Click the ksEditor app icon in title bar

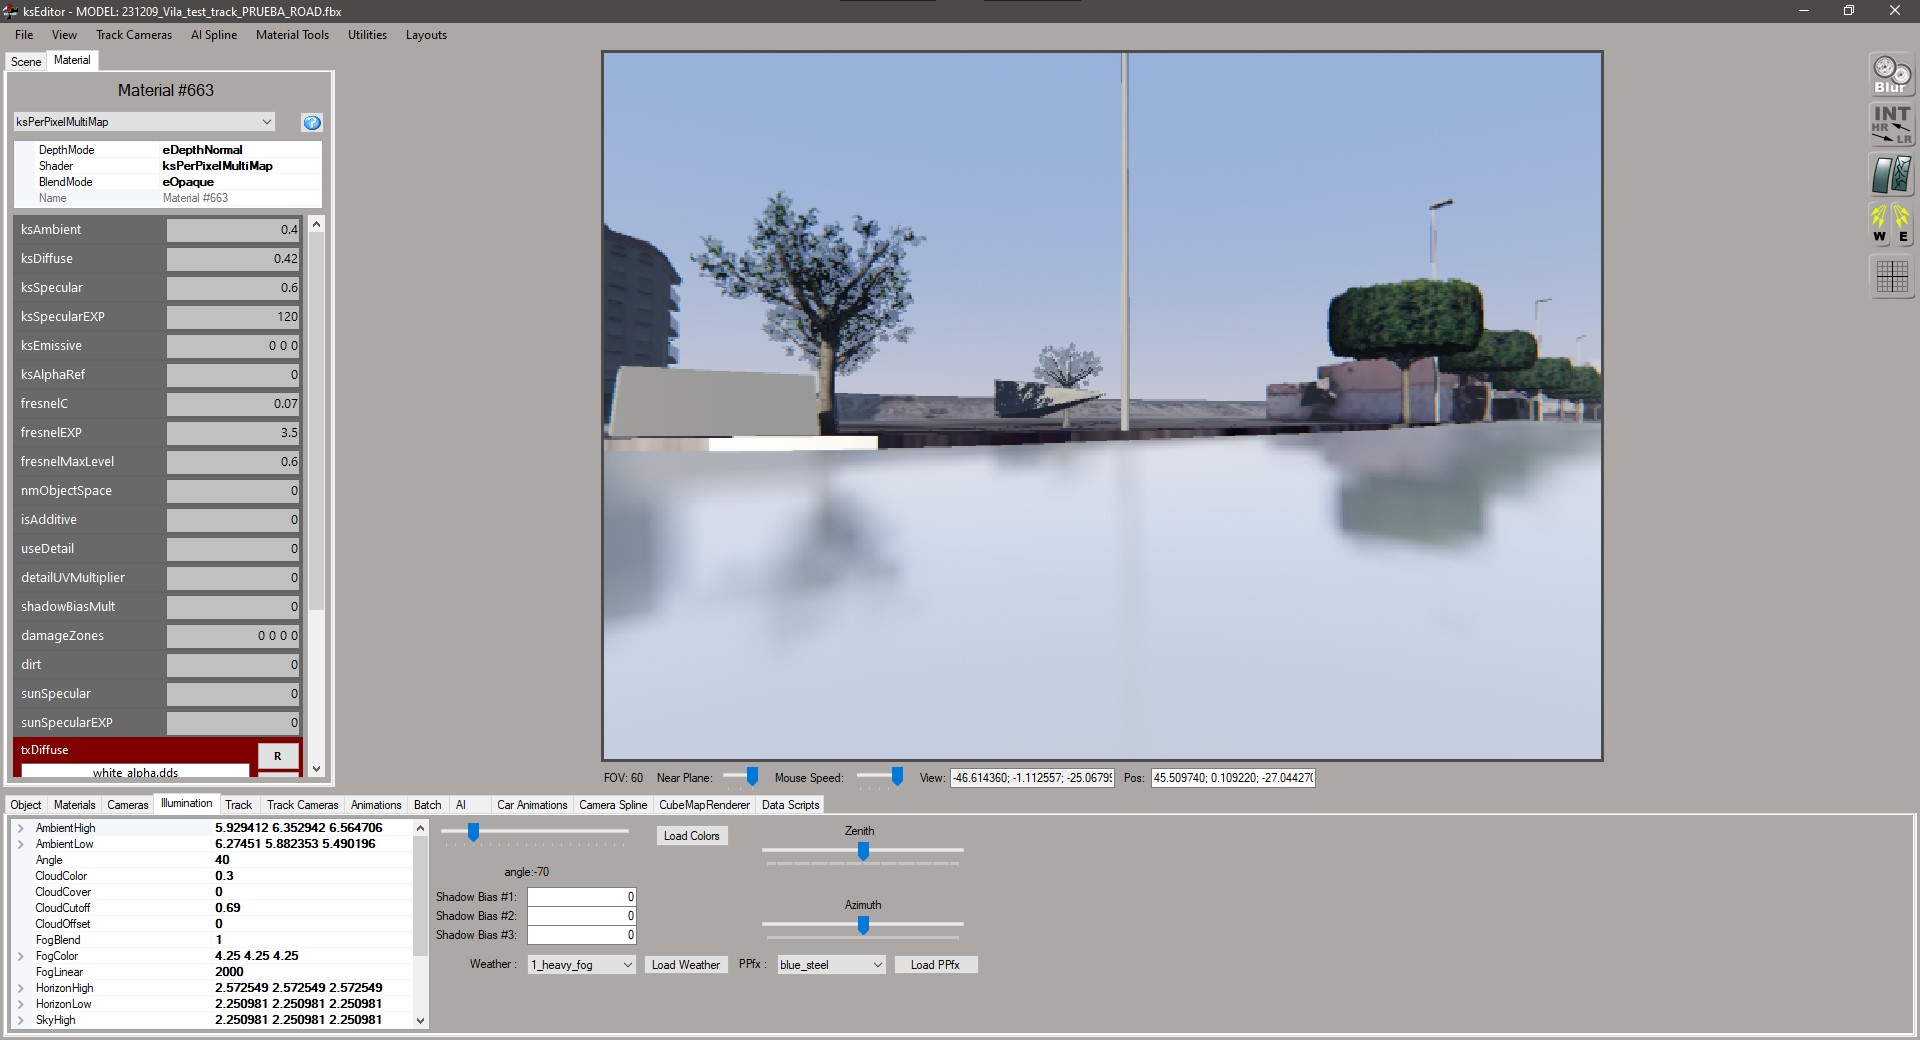(x=11, y=11)
